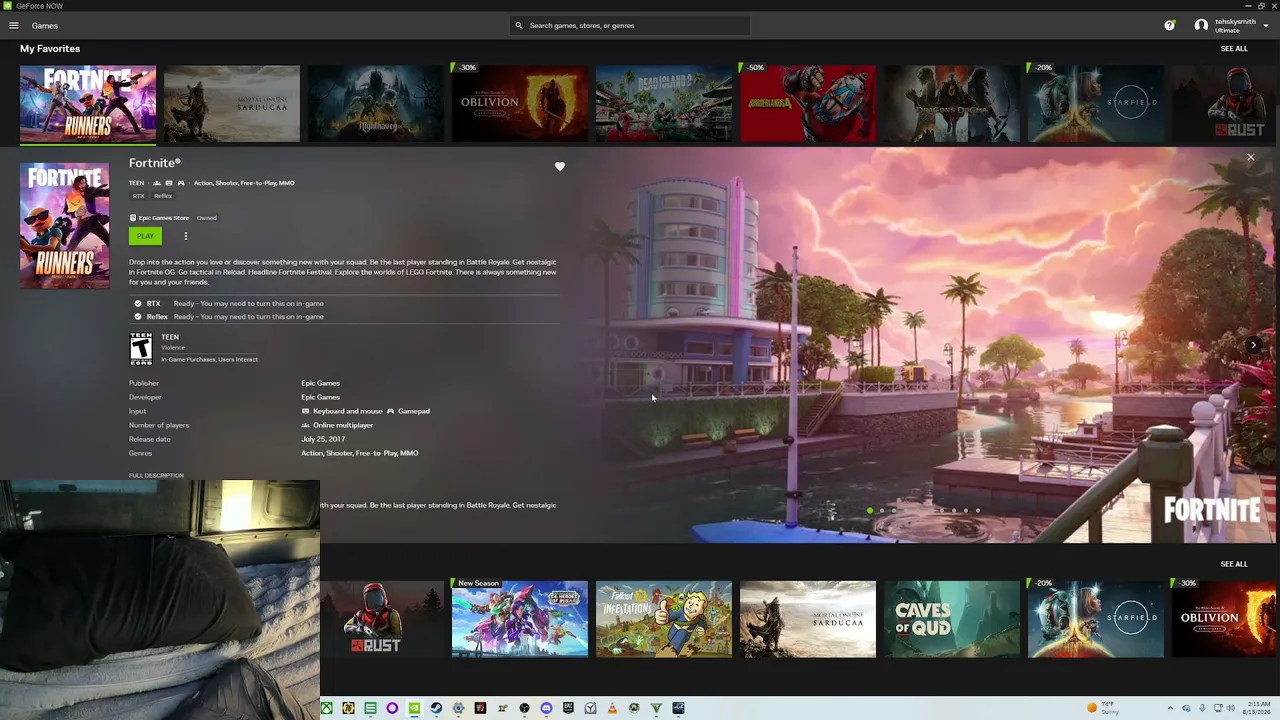Viewport: 1280px width, 720px height.
Task: Click the user profile avatar icon
Action: 1201,25
